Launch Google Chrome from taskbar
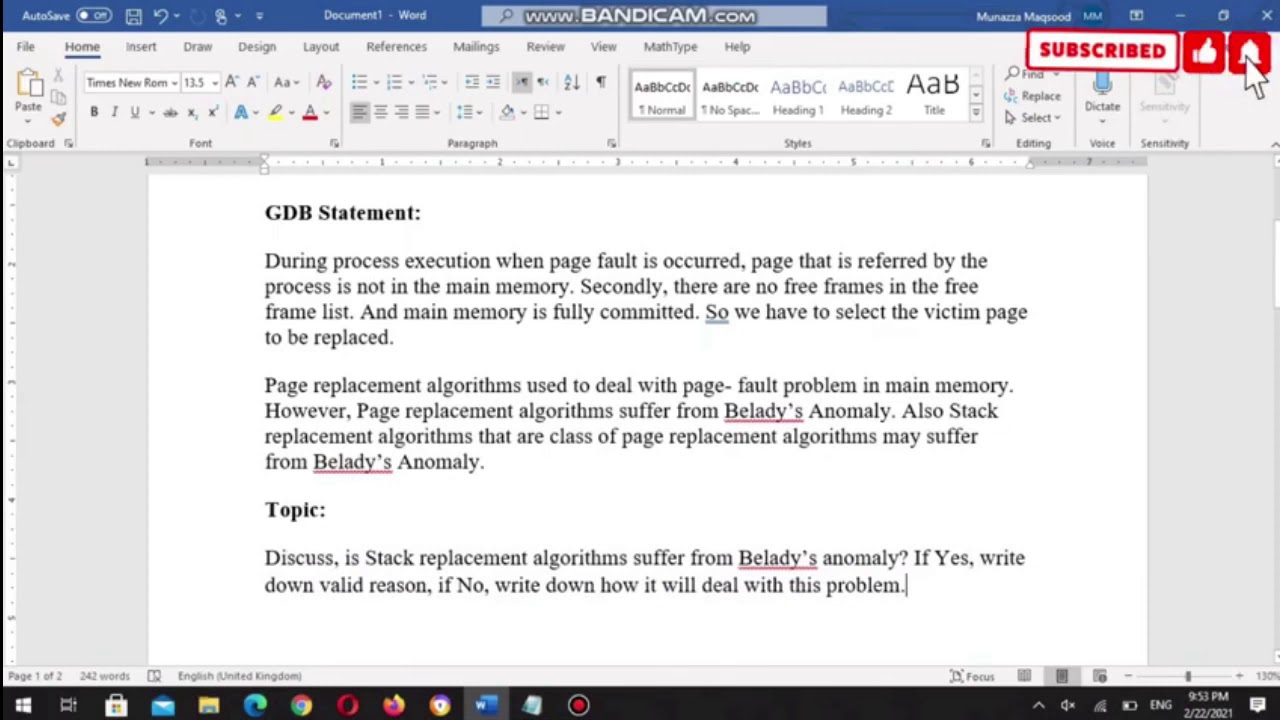The image size is (1280, 720). [x=301, y=705]
